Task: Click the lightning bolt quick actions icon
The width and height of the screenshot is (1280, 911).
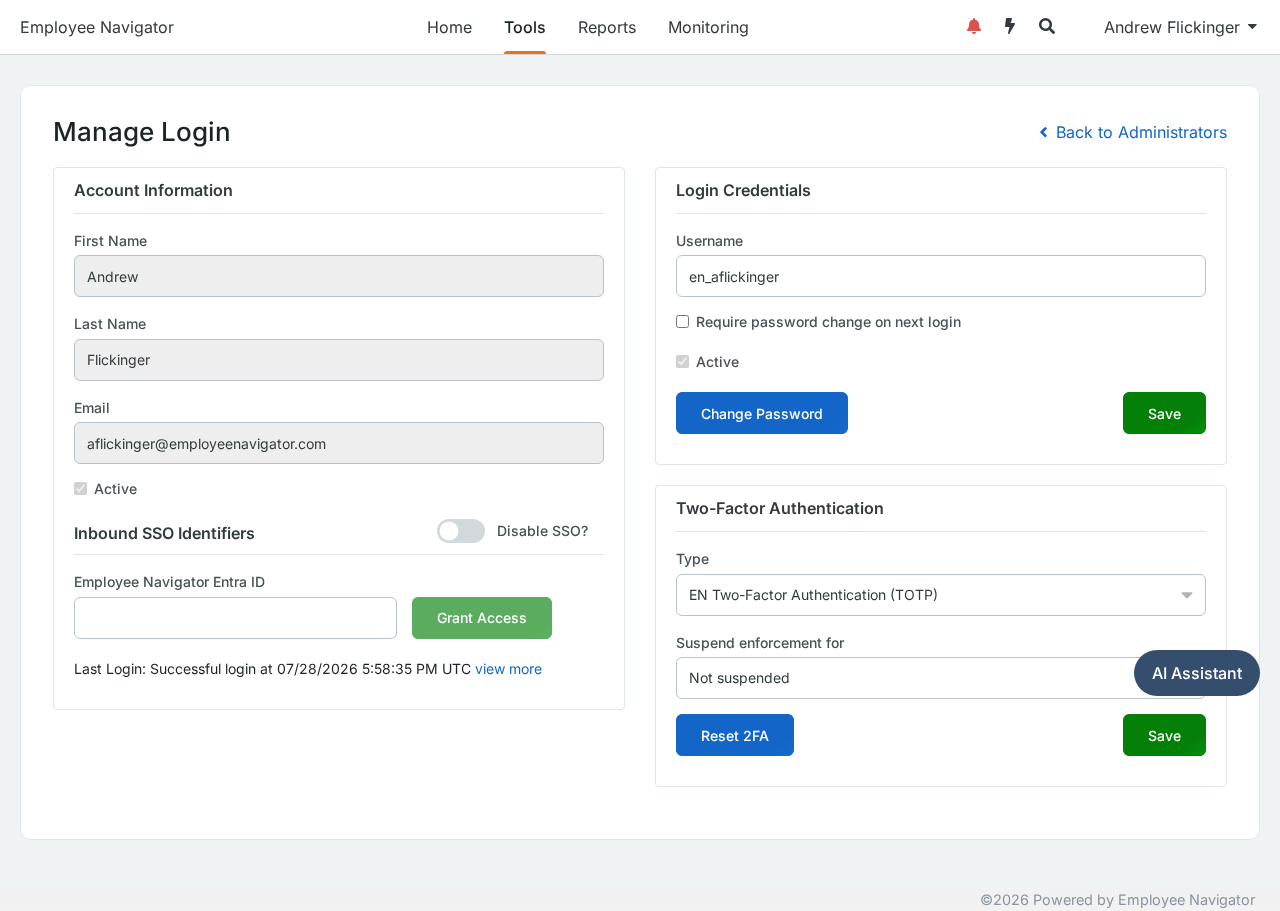Action: 1010,27
